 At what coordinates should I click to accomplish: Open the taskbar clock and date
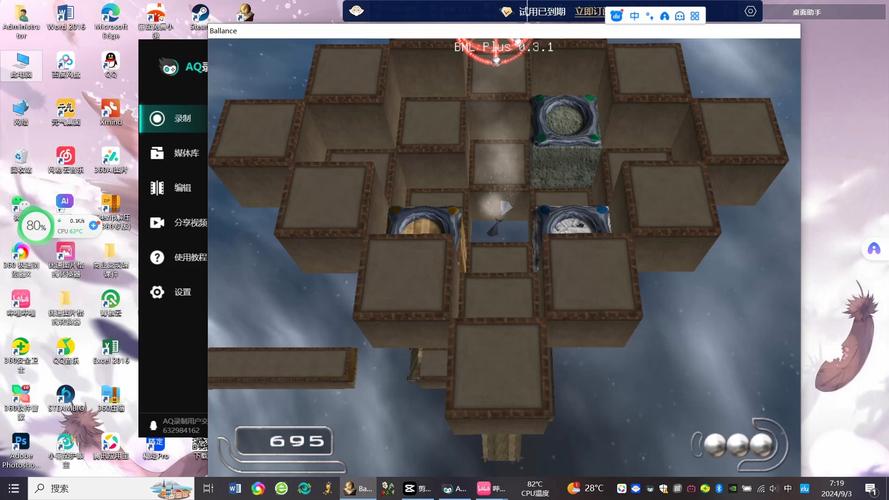836,488
